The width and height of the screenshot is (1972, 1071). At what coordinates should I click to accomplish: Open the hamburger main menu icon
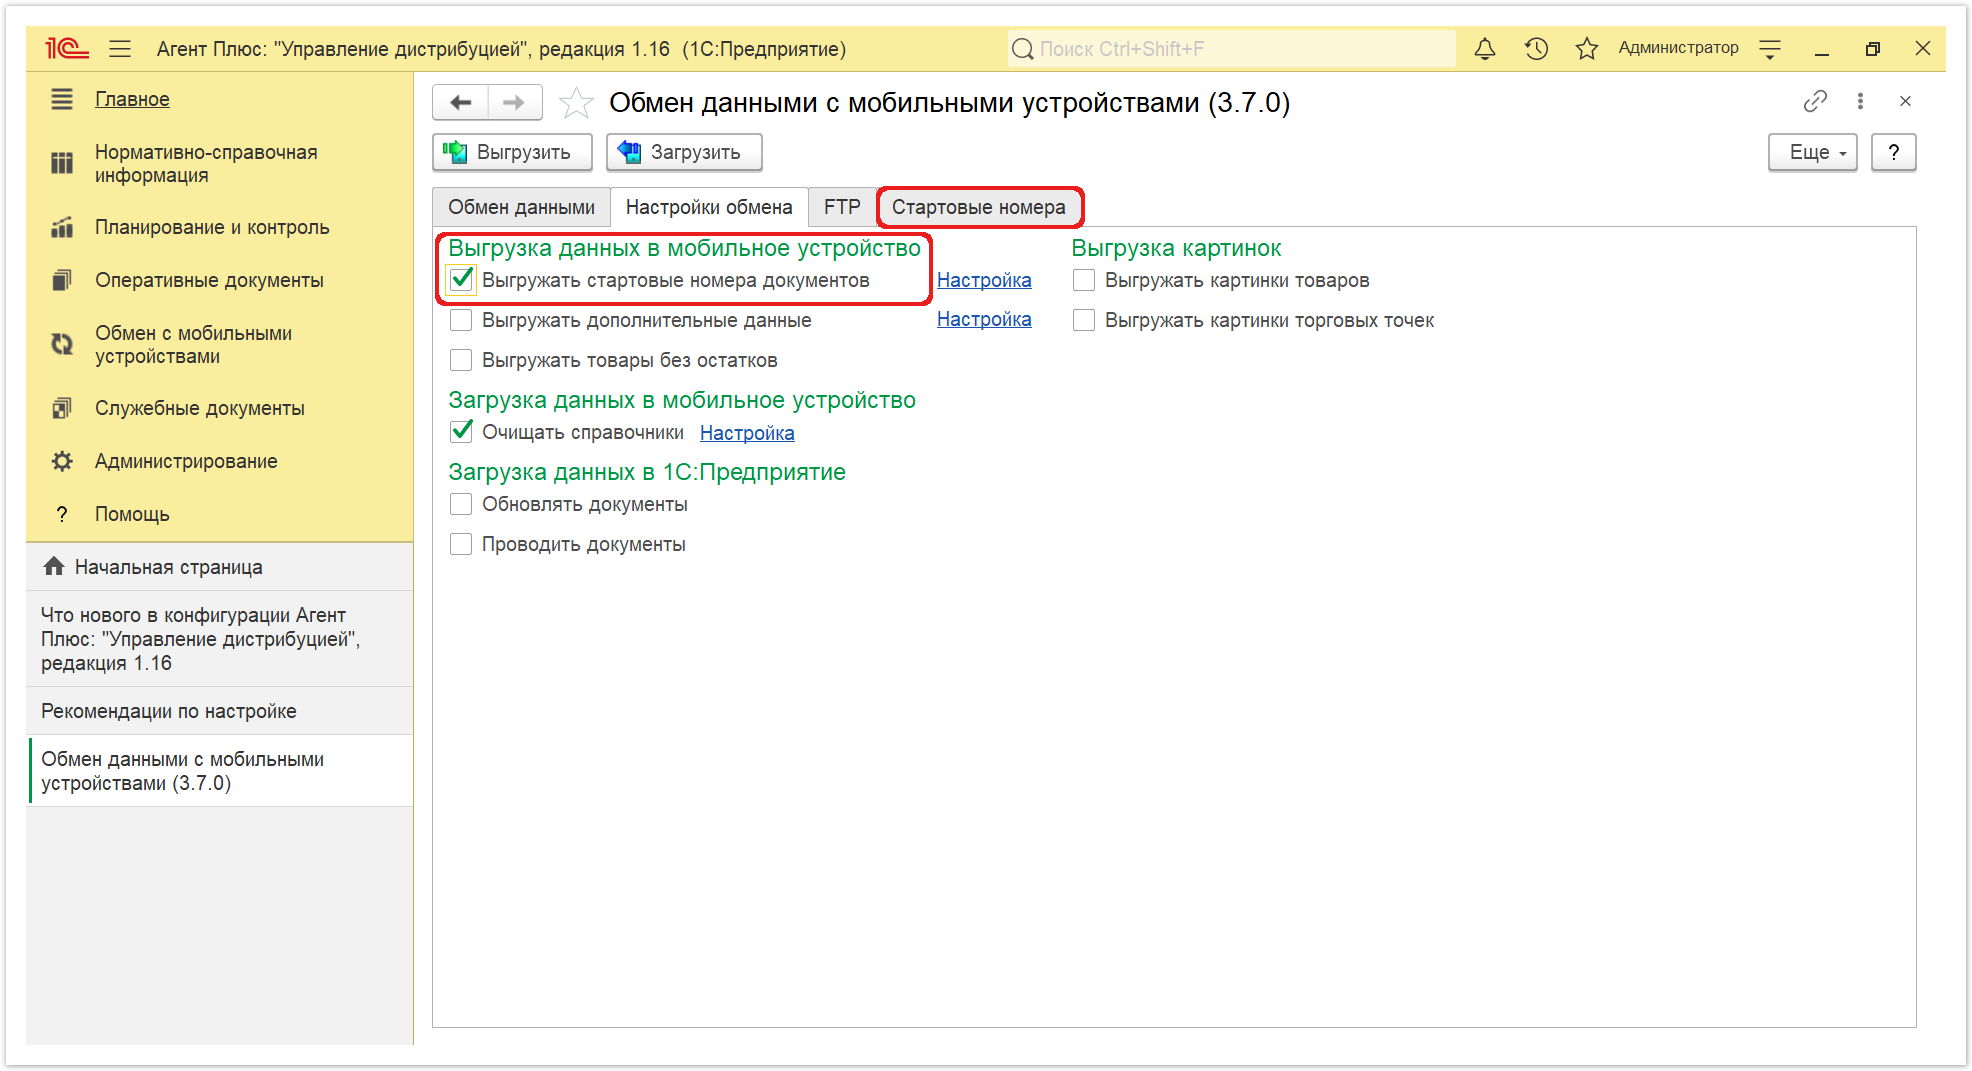click(x=120, y=48)
